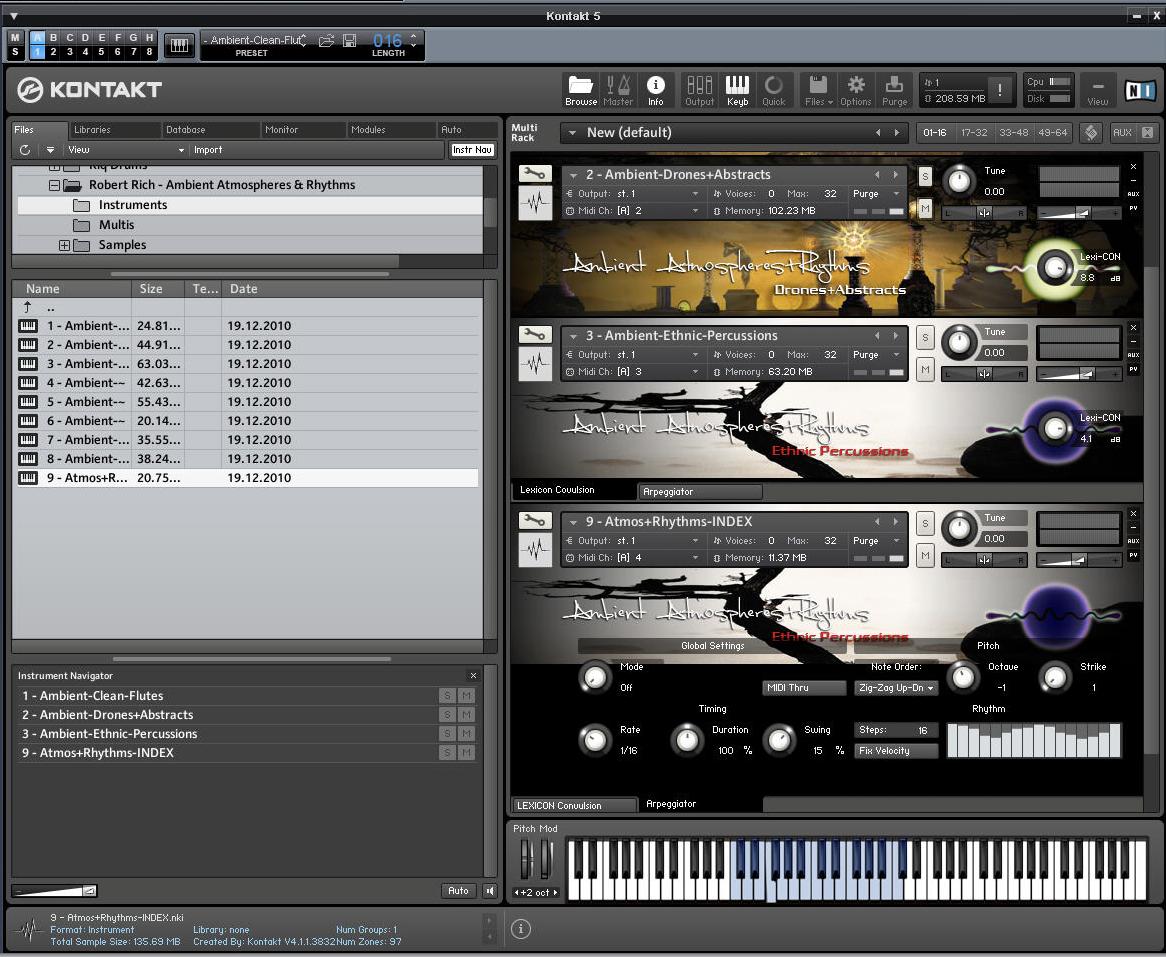
Task: Open the Options gear icon
Action: point(856,91)
